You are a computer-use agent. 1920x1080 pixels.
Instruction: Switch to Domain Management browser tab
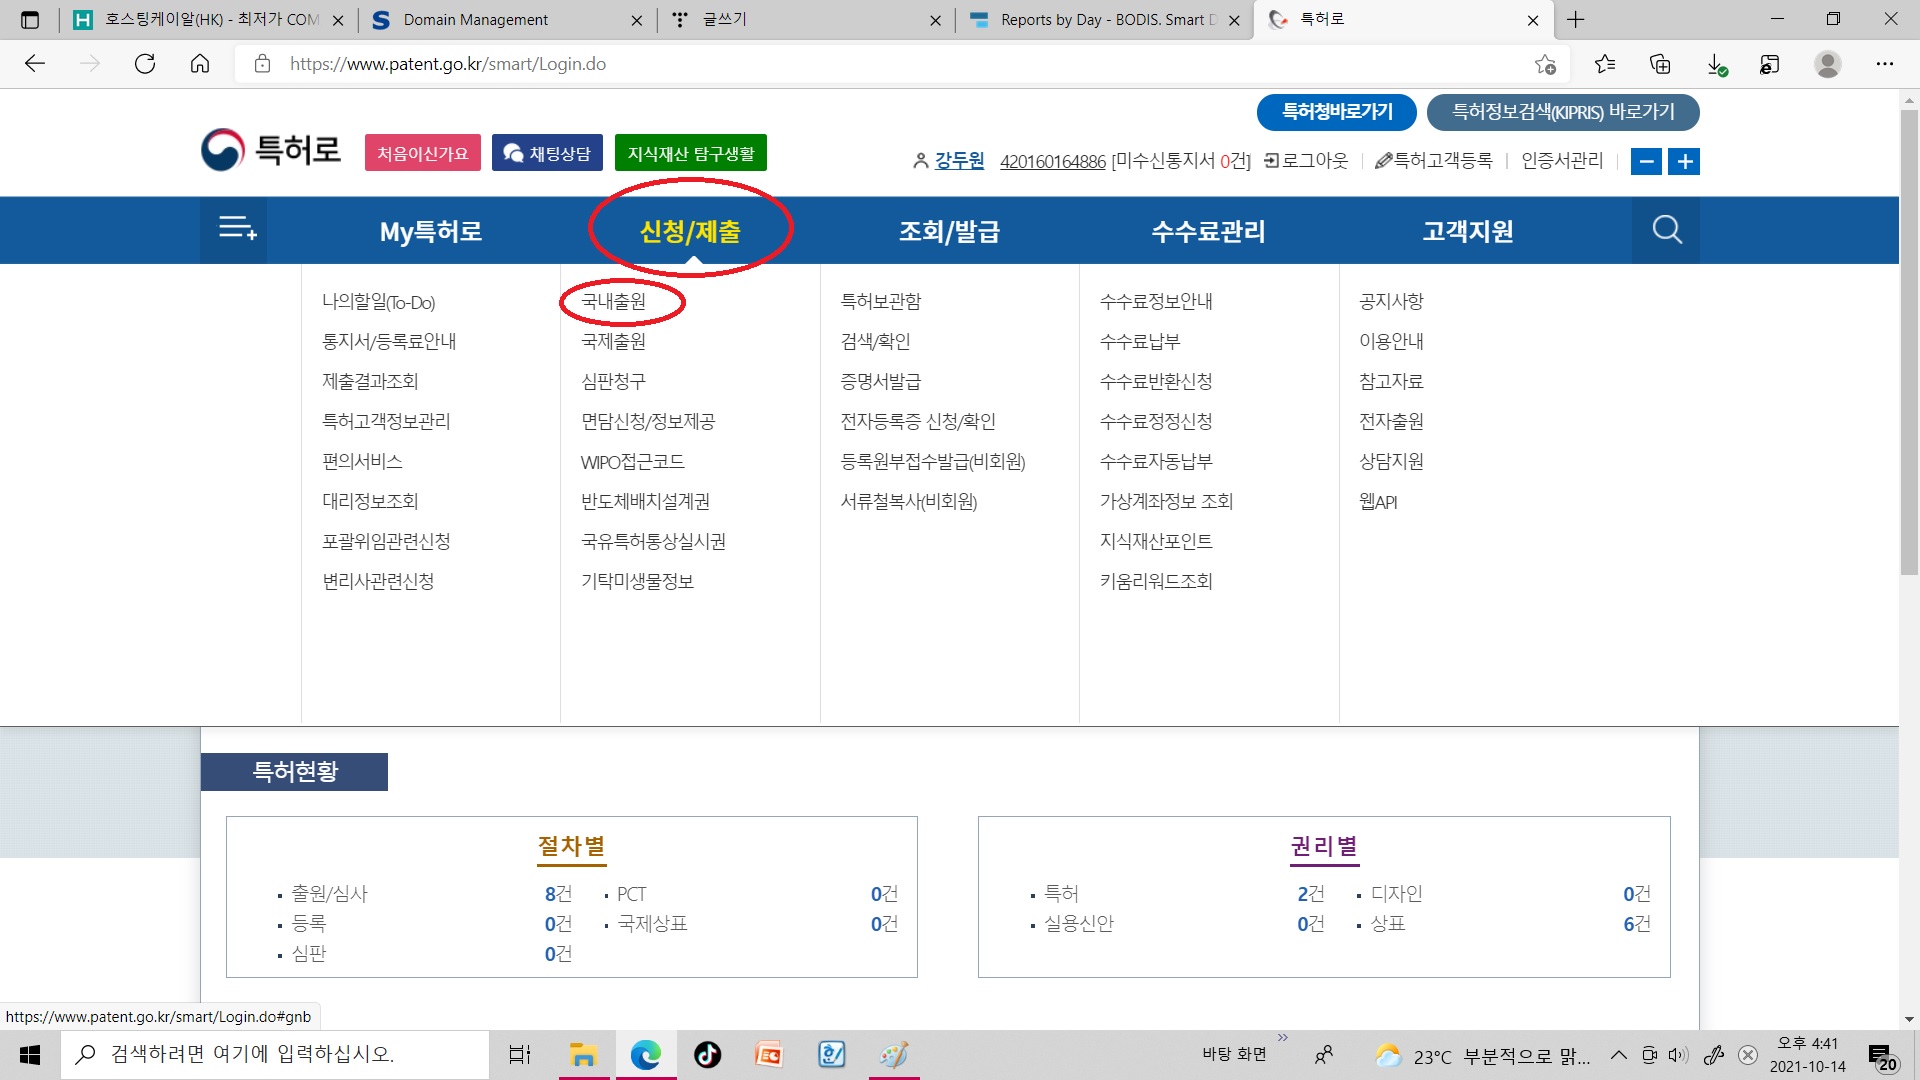(x=476, y=20)
